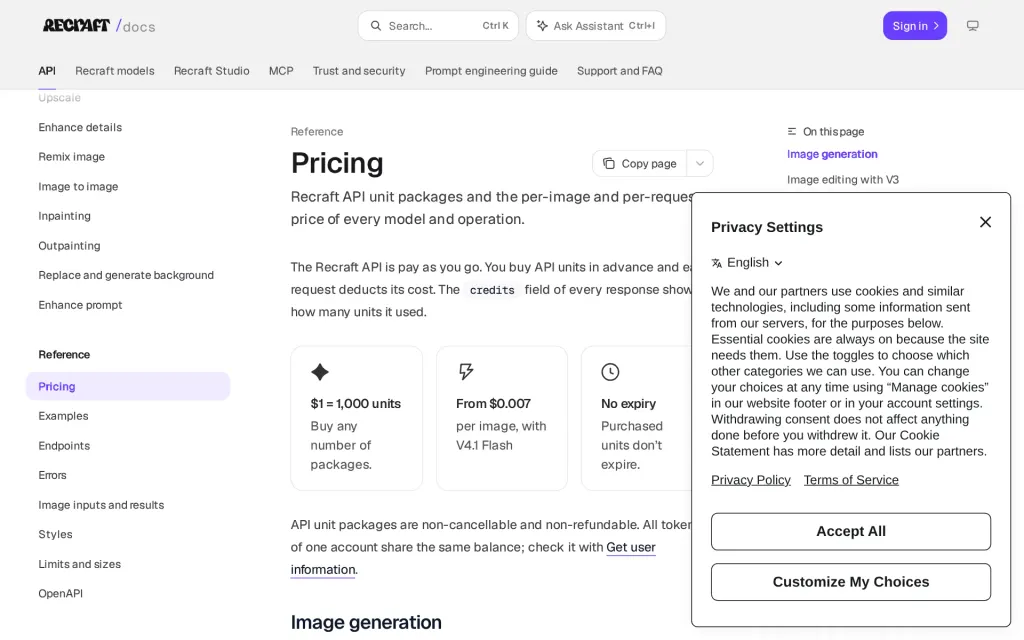Go to the Recraft Studio tab

(x=212, y=71)
